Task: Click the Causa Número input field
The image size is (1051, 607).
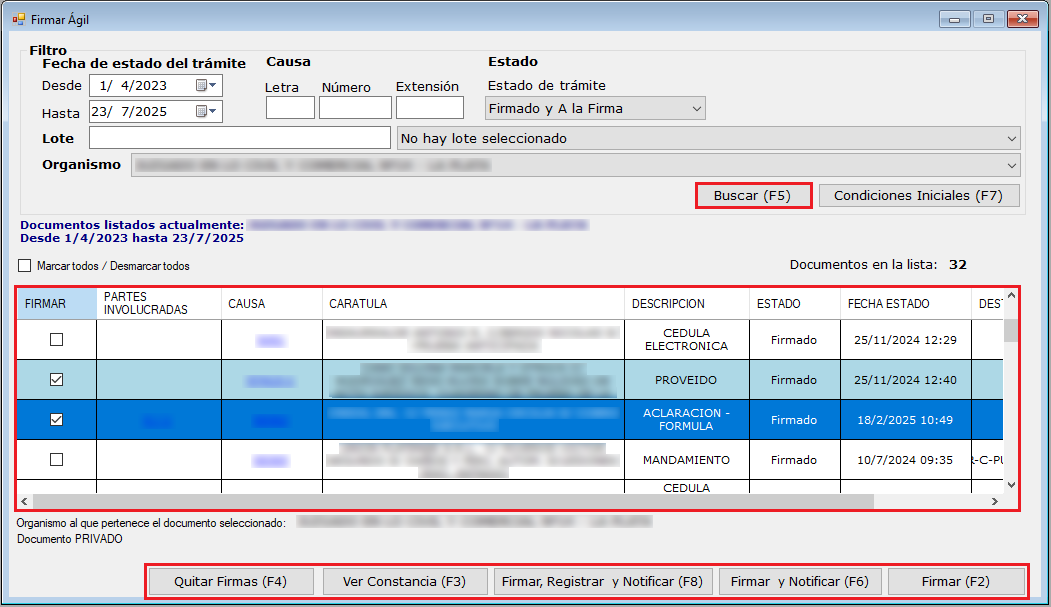Action: [x=355, y=108]
